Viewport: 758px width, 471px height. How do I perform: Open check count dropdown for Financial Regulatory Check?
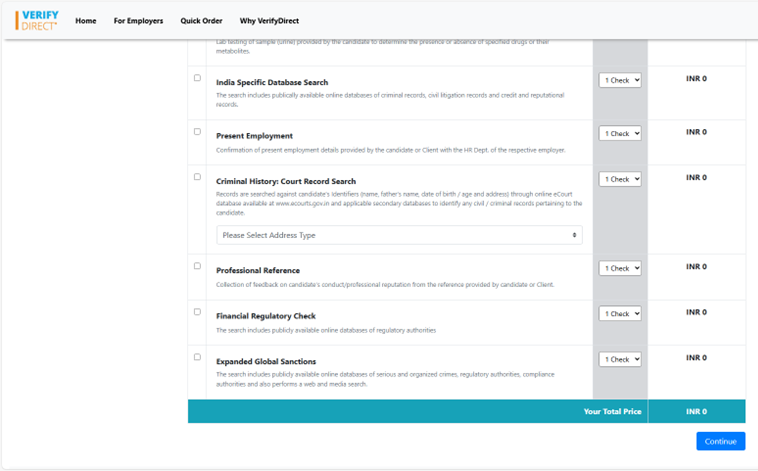coord(620,314)
